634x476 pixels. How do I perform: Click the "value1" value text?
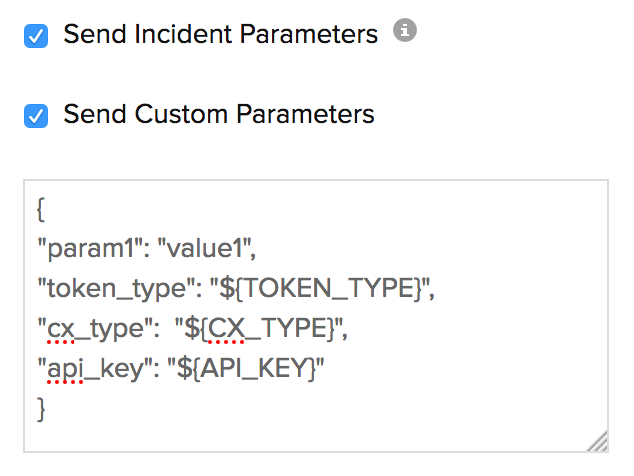tap(213, 249)
